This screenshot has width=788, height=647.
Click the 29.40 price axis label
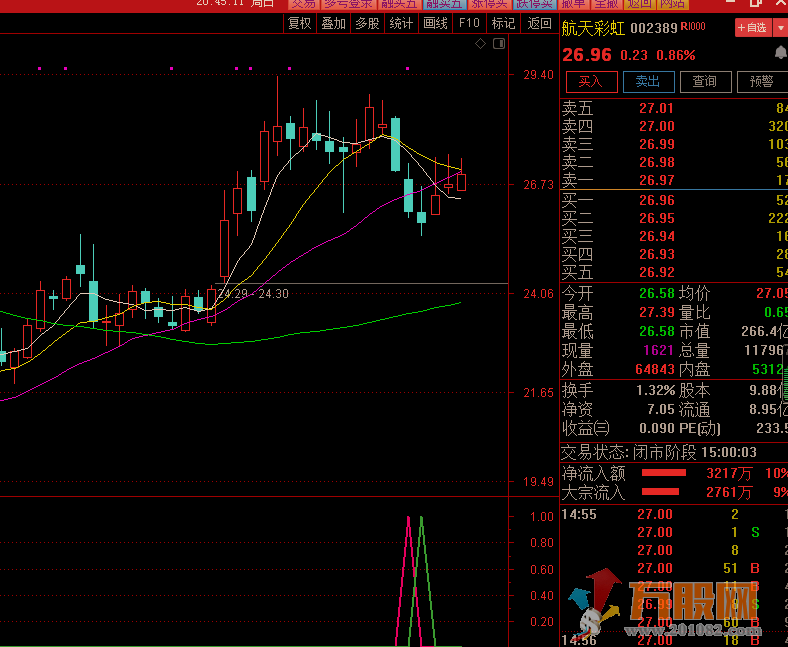538,75
